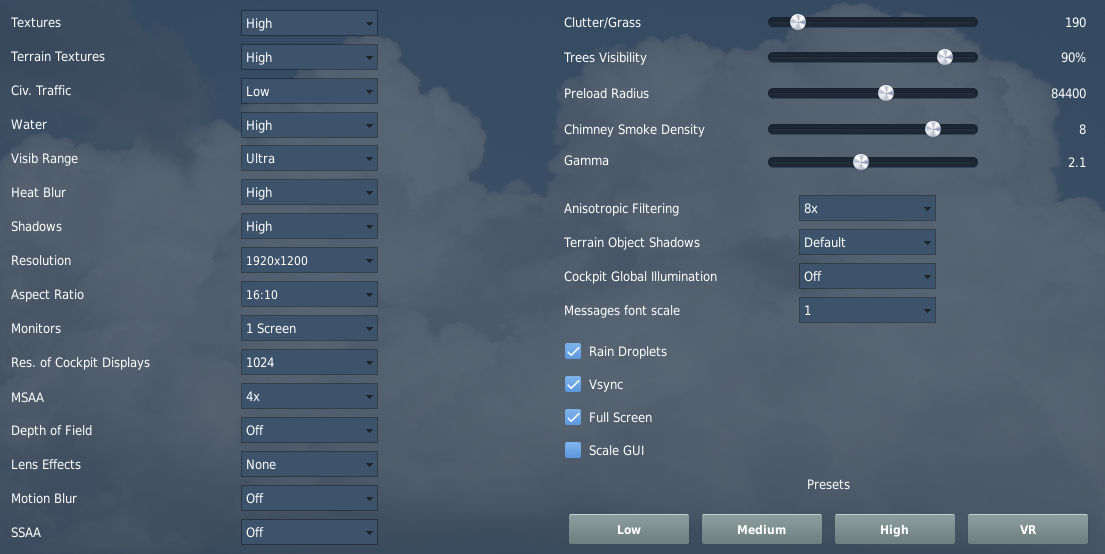Click the Trees Visibility value 90%
The image size is (1105, 554).
pos(1073,58)
